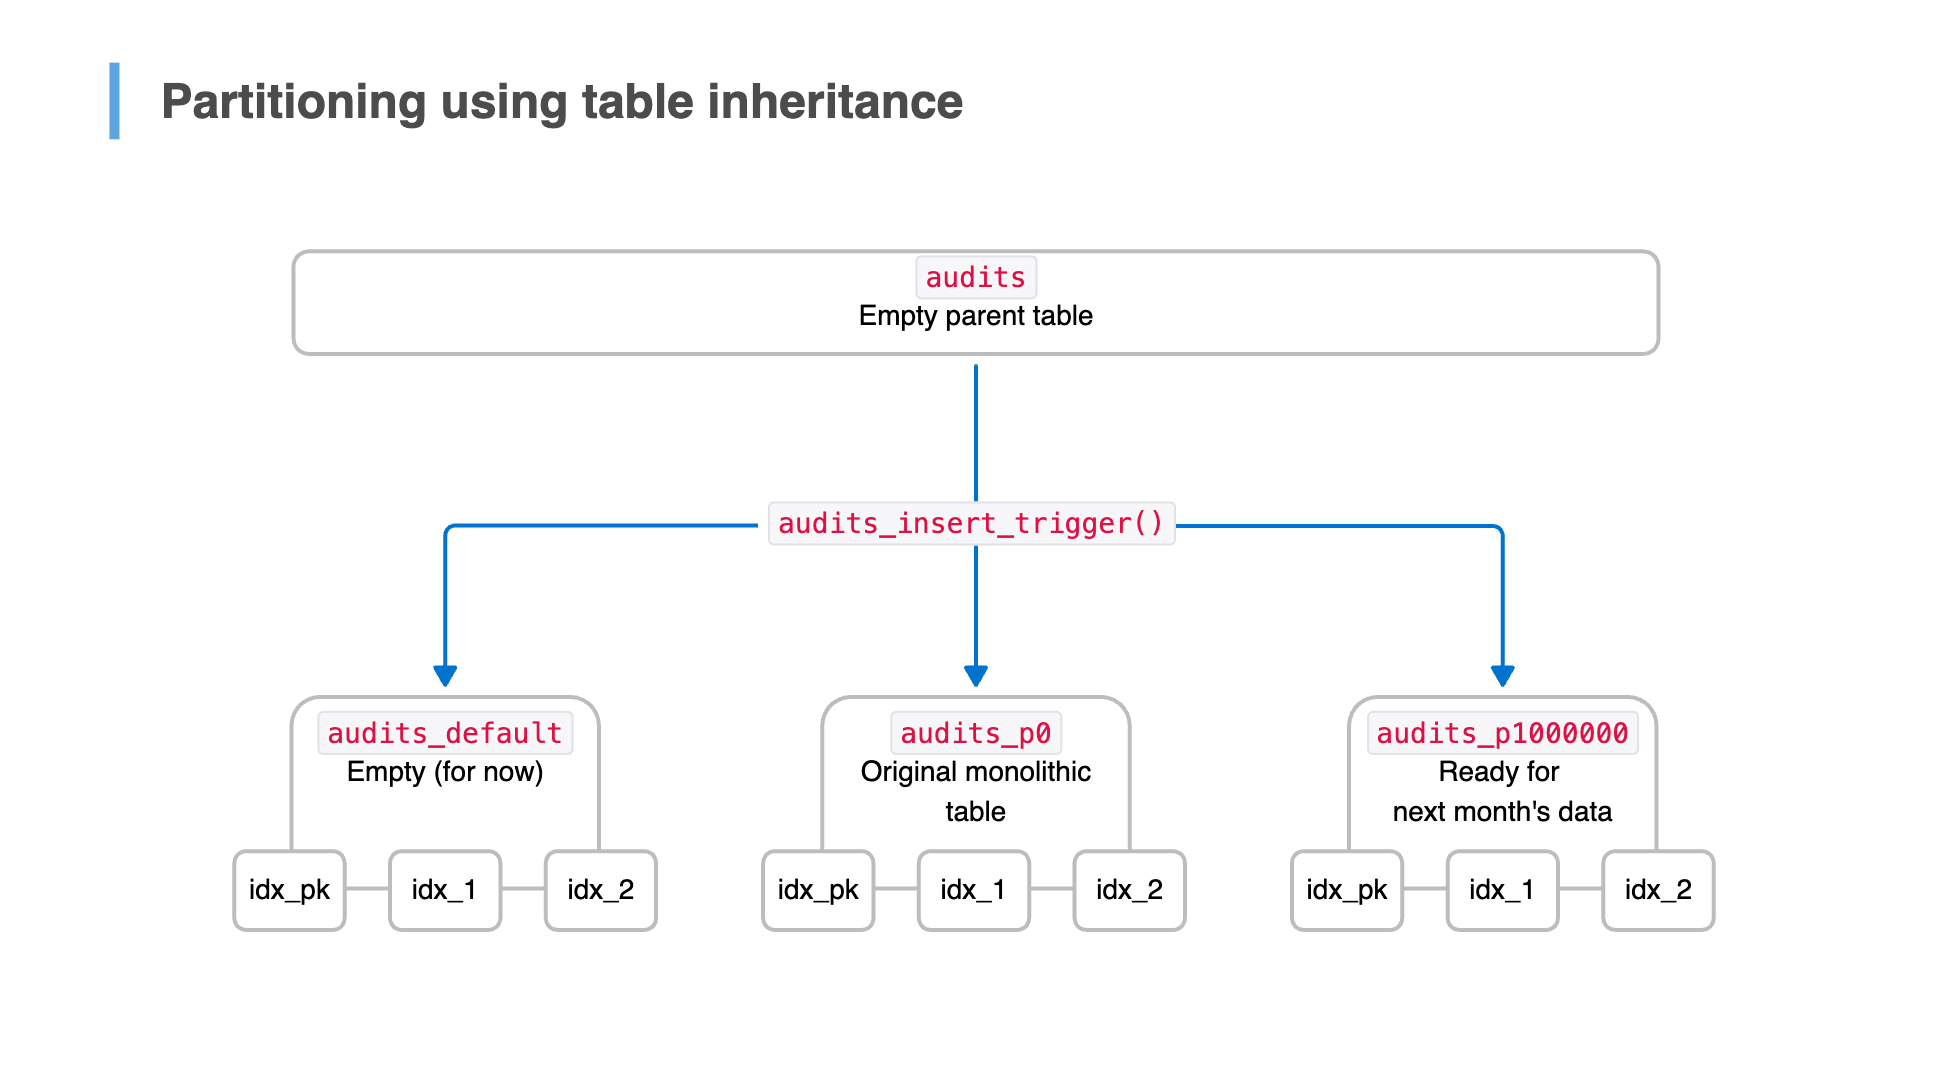
Task: Click the slide title about partitioning
Action: (x=561, y=102)
